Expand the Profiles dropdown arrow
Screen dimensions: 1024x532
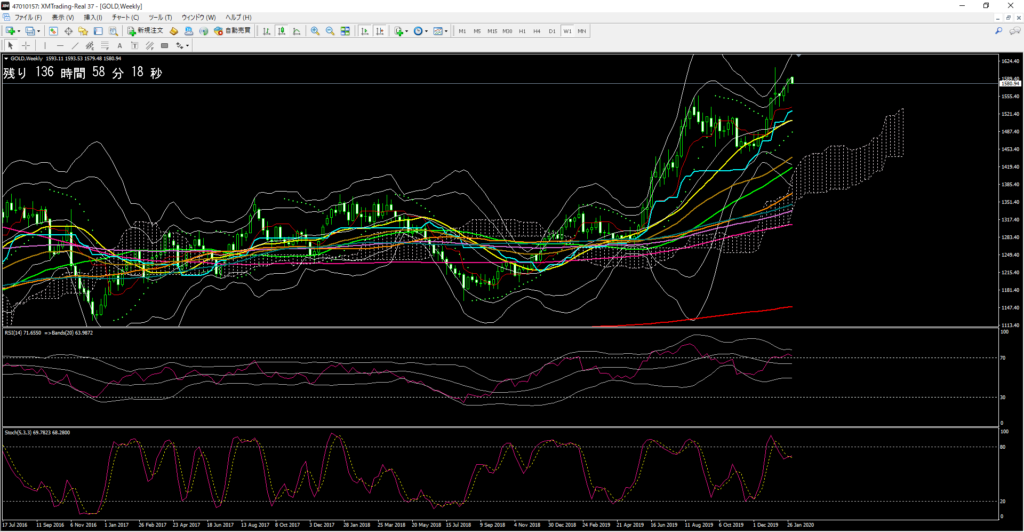coord(39,31)
